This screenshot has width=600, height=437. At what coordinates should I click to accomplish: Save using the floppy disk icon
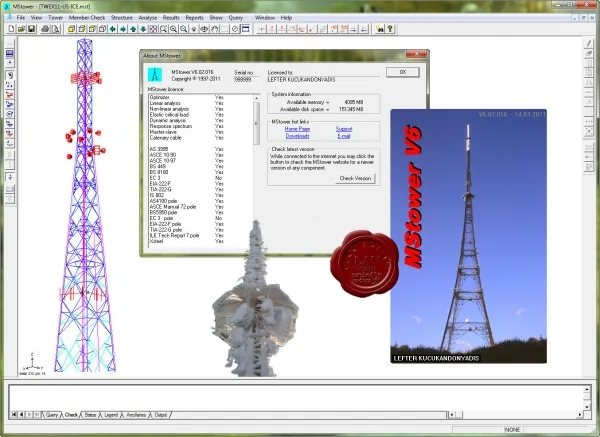click(x=31, y=29)
